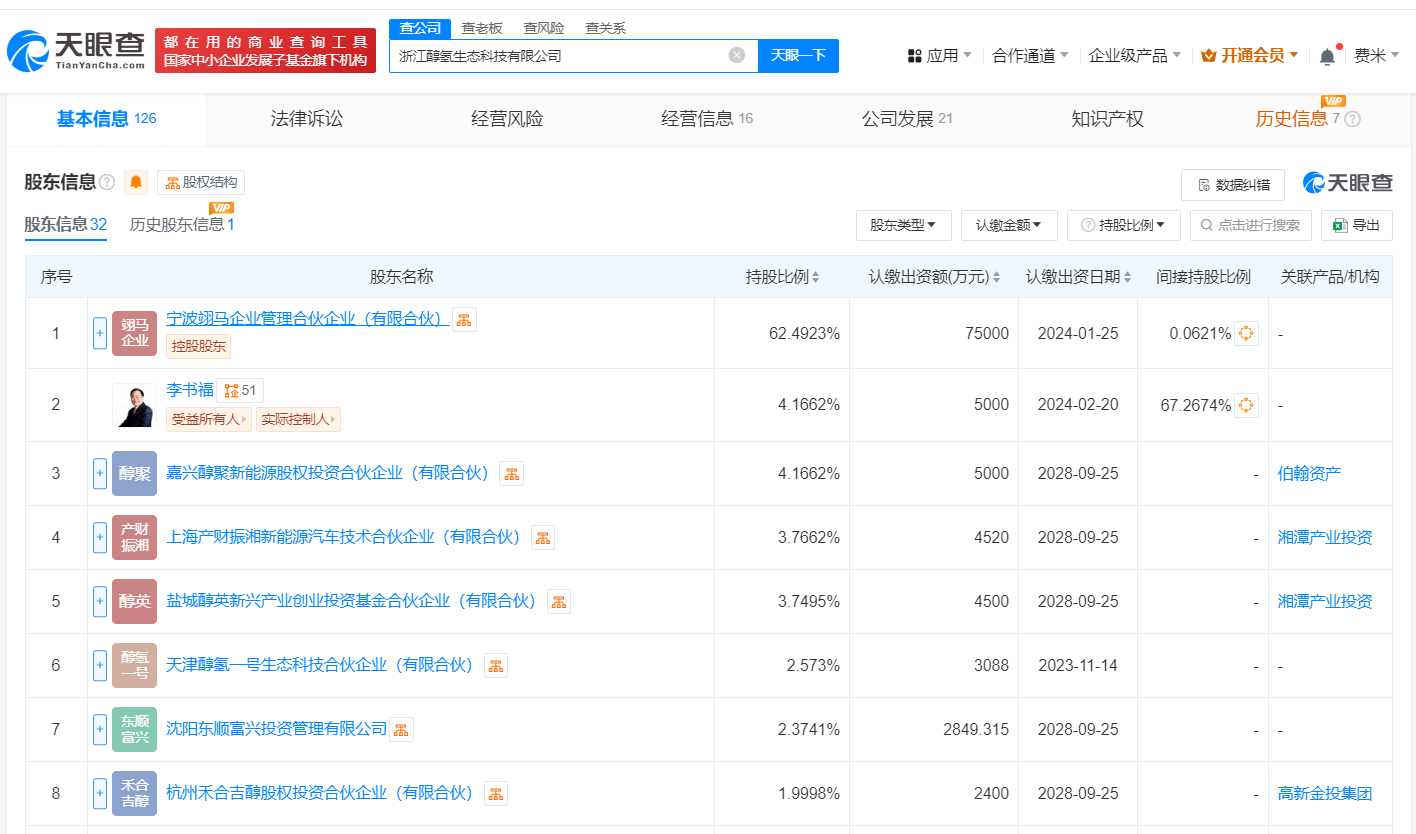Viewport: 1416px width, 834px height.
Task: Click help question mark next to 历史信息
Action: coord(1352,119)
